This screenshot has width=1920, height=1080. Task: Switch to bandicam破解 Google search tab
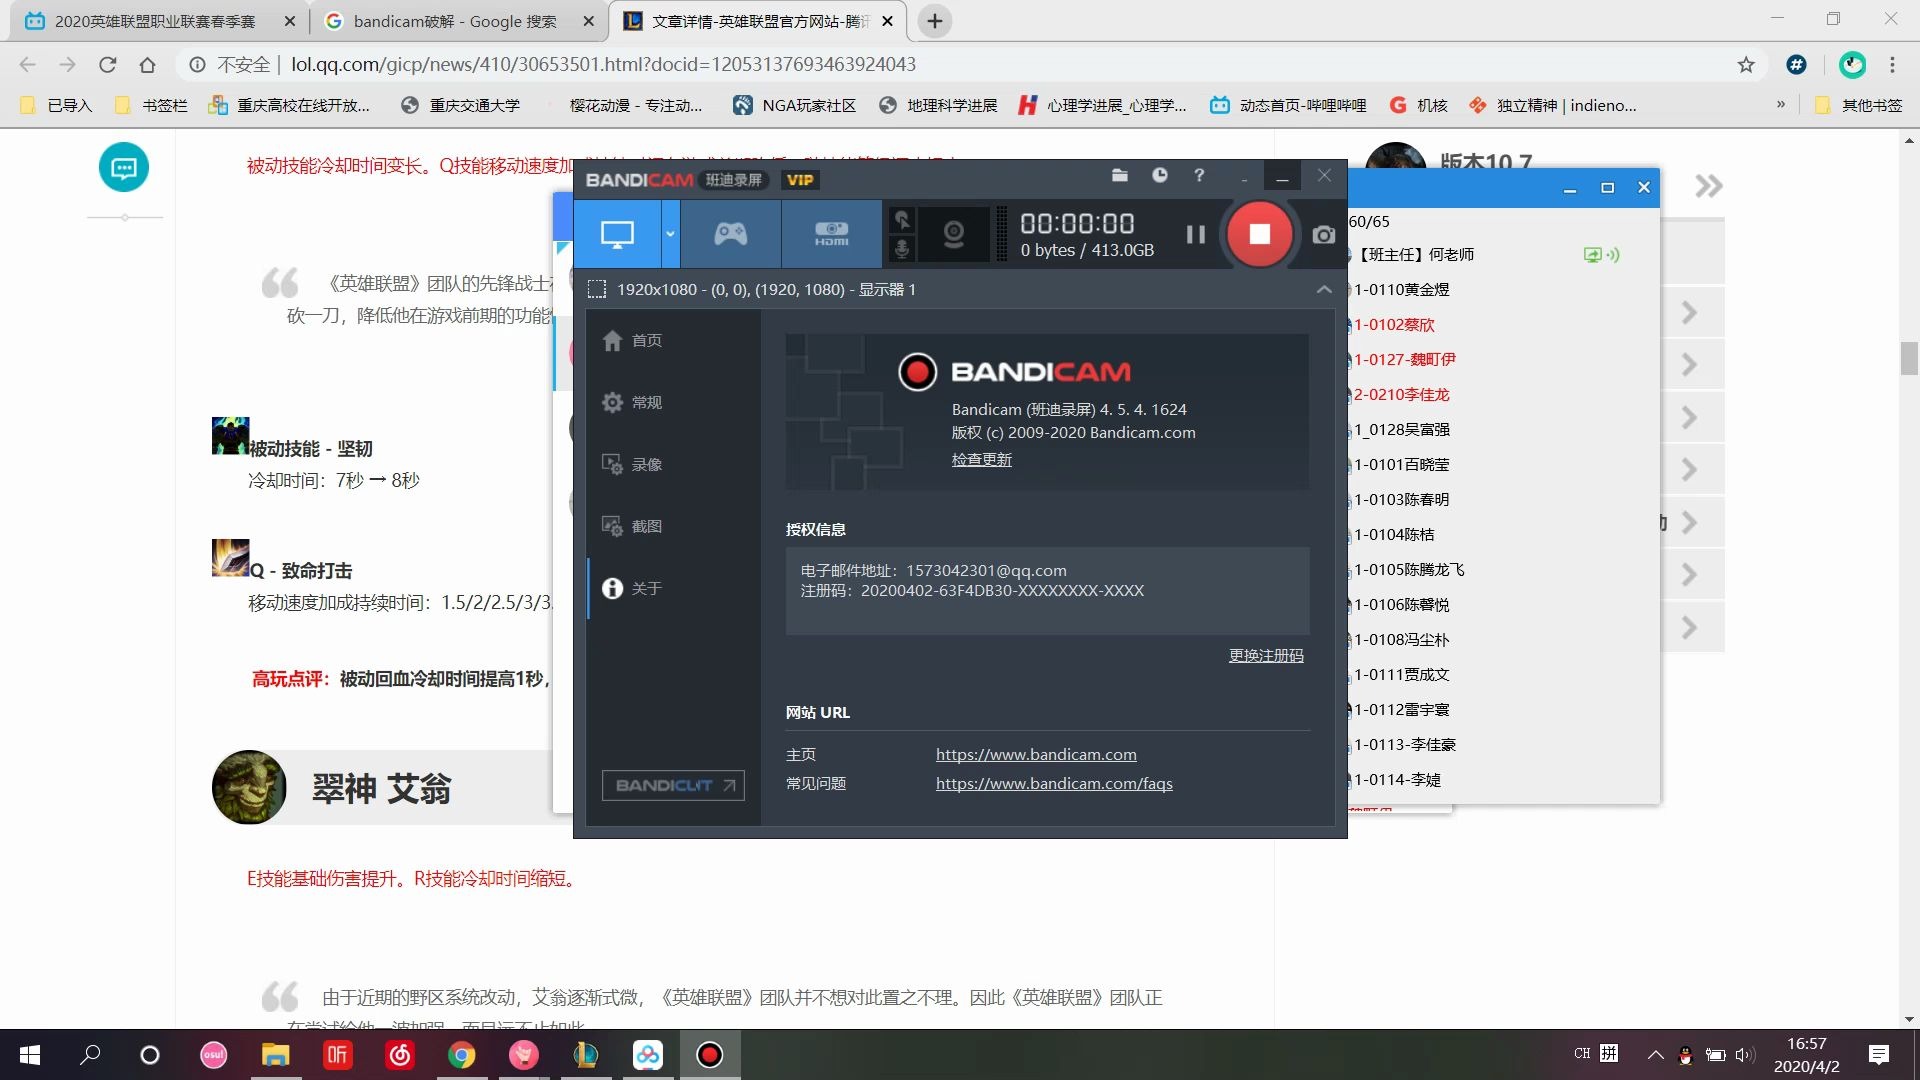pyautogui.click(x=455, y=21)
